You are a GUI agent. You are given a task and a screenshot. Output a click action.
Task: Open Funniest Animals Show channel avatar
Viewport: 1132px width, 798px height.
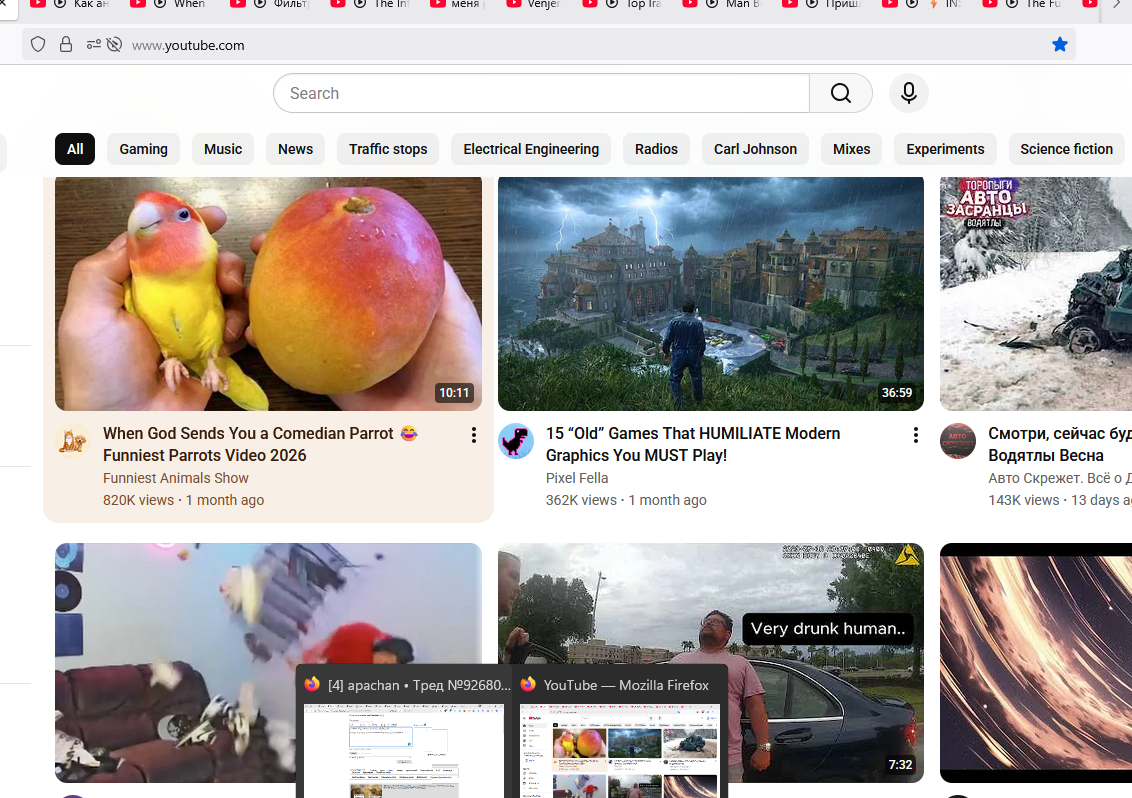73,441
